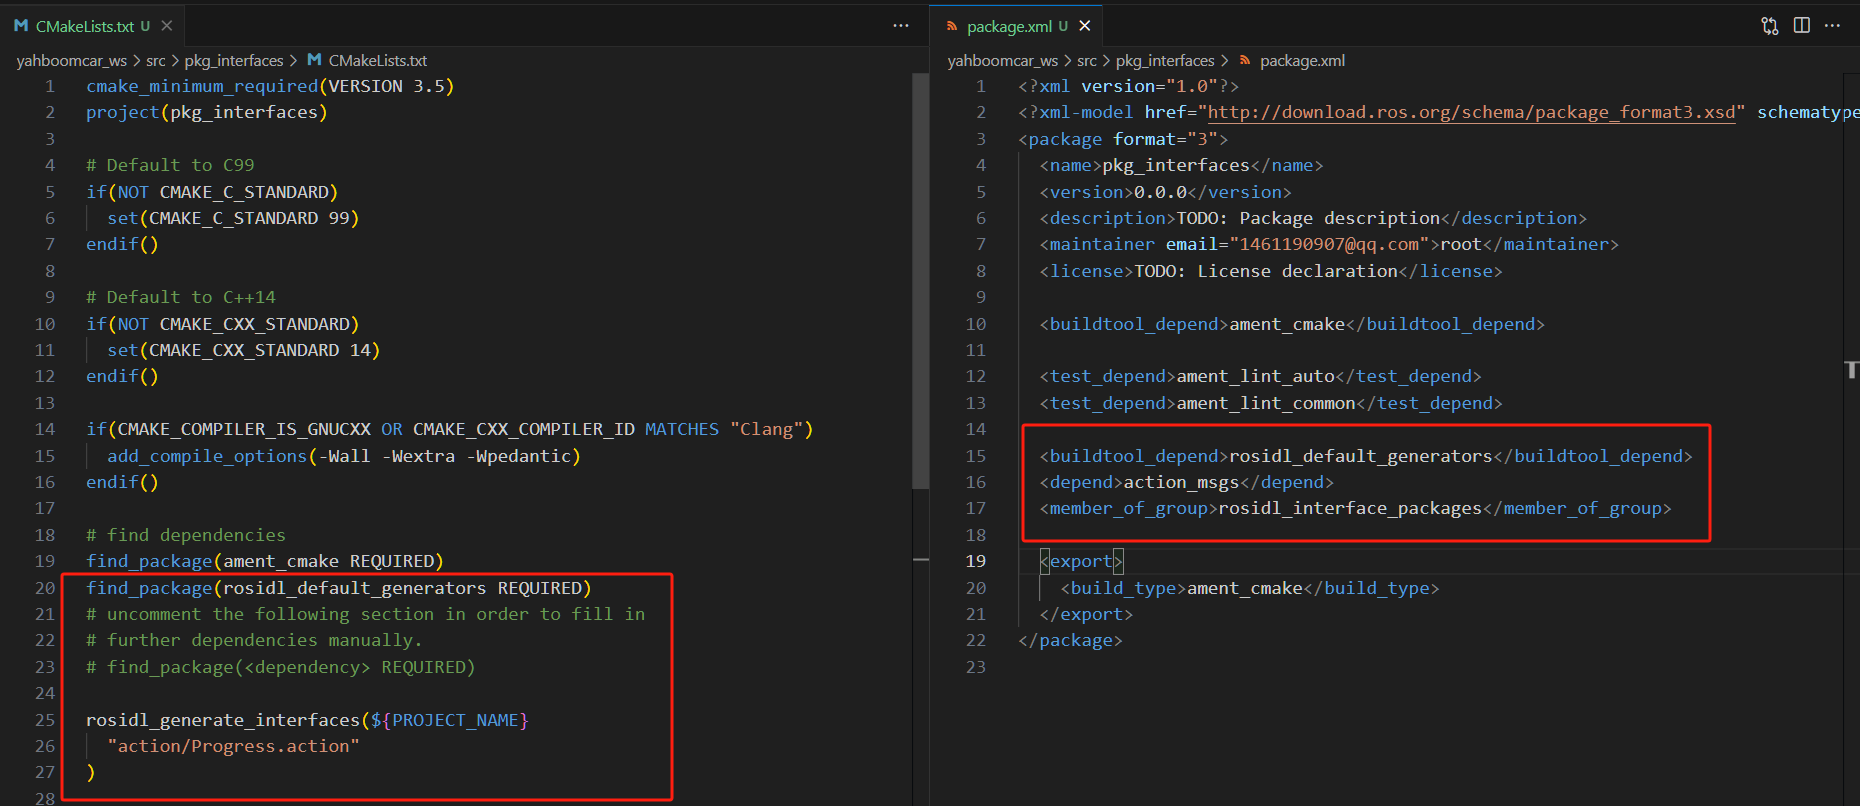The height and width of the screenshot is (806, 1860).
Task: Click the <build_type>ament_cmake</build_type> line
Action: click(1250, 588)
